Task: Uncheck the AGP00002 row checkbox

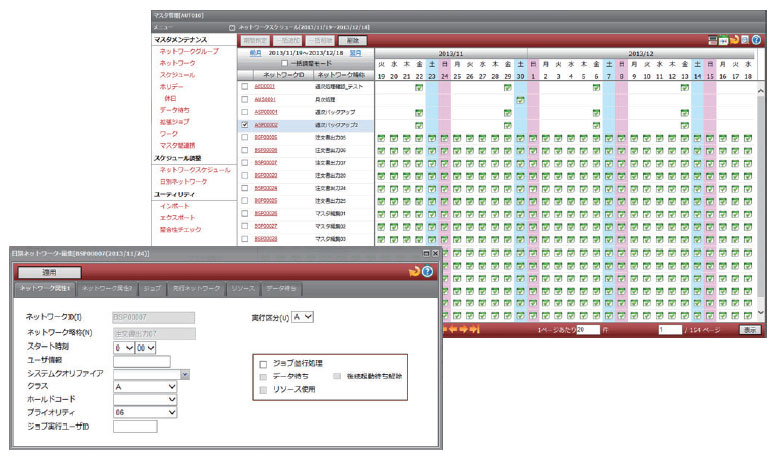Action: pyautogui.click(x=245, y=125)
